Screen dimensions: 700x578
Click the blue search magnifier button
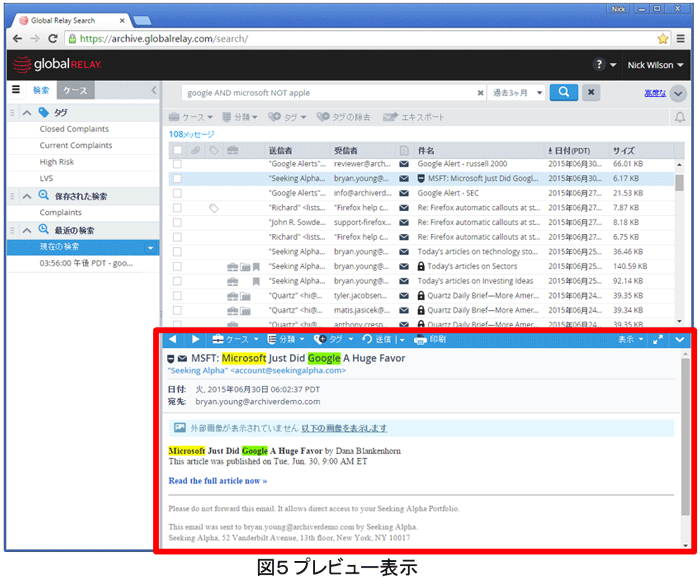coord(563,92)
